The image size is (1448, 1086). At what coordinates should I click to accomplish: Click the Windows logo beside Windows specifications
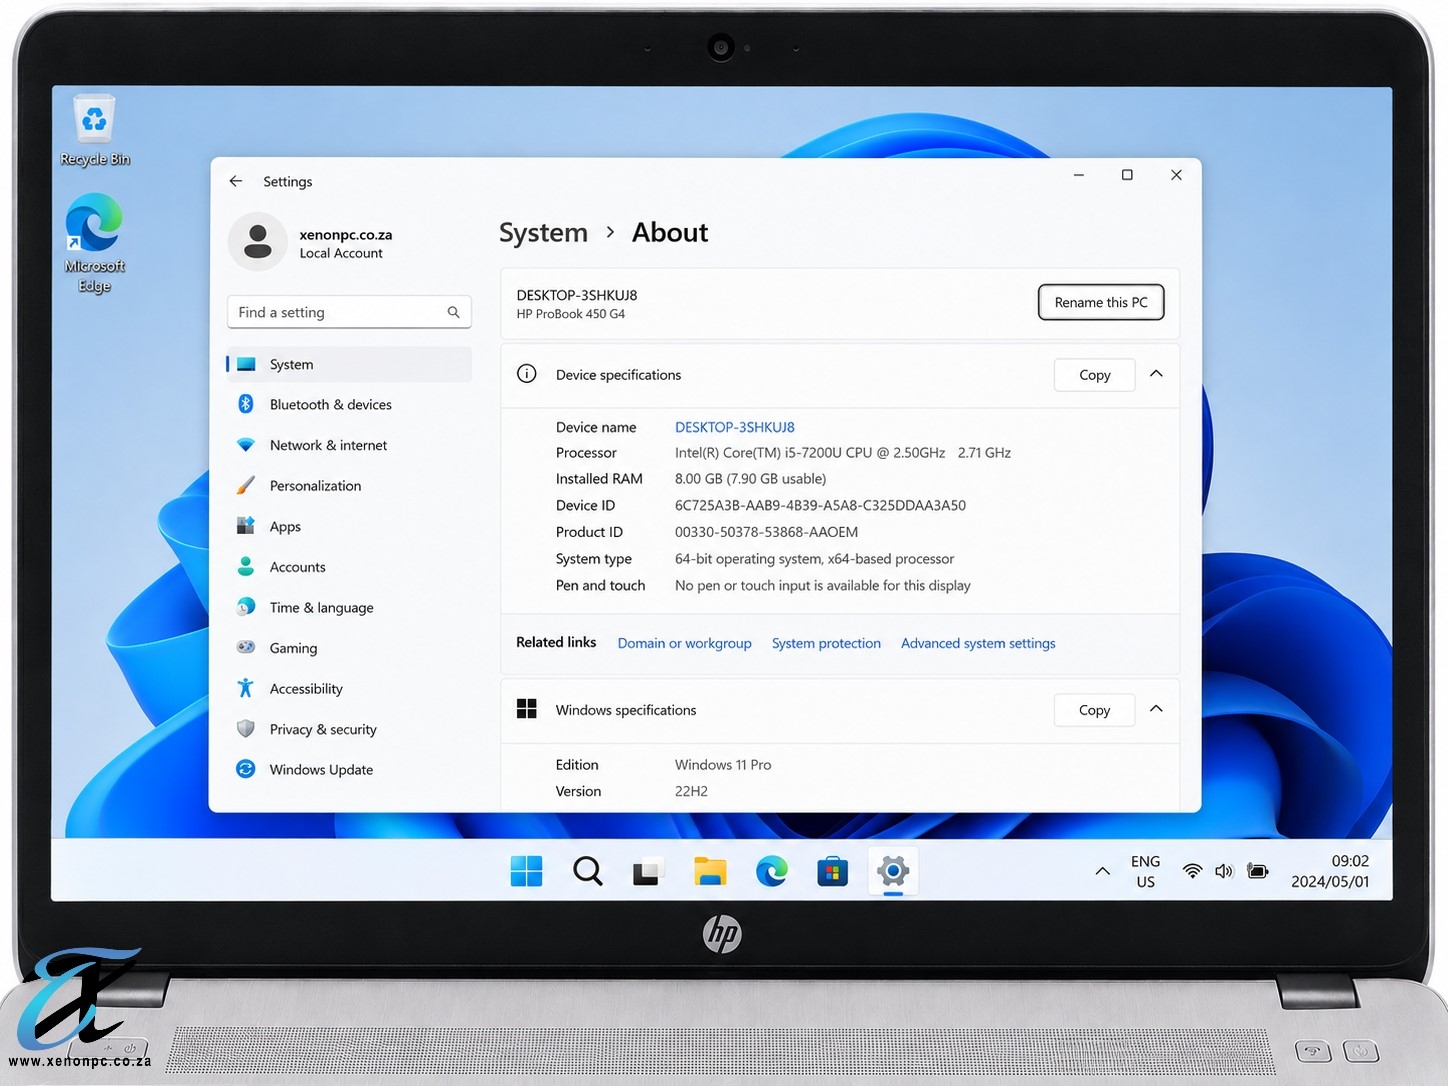pos(527,709)
